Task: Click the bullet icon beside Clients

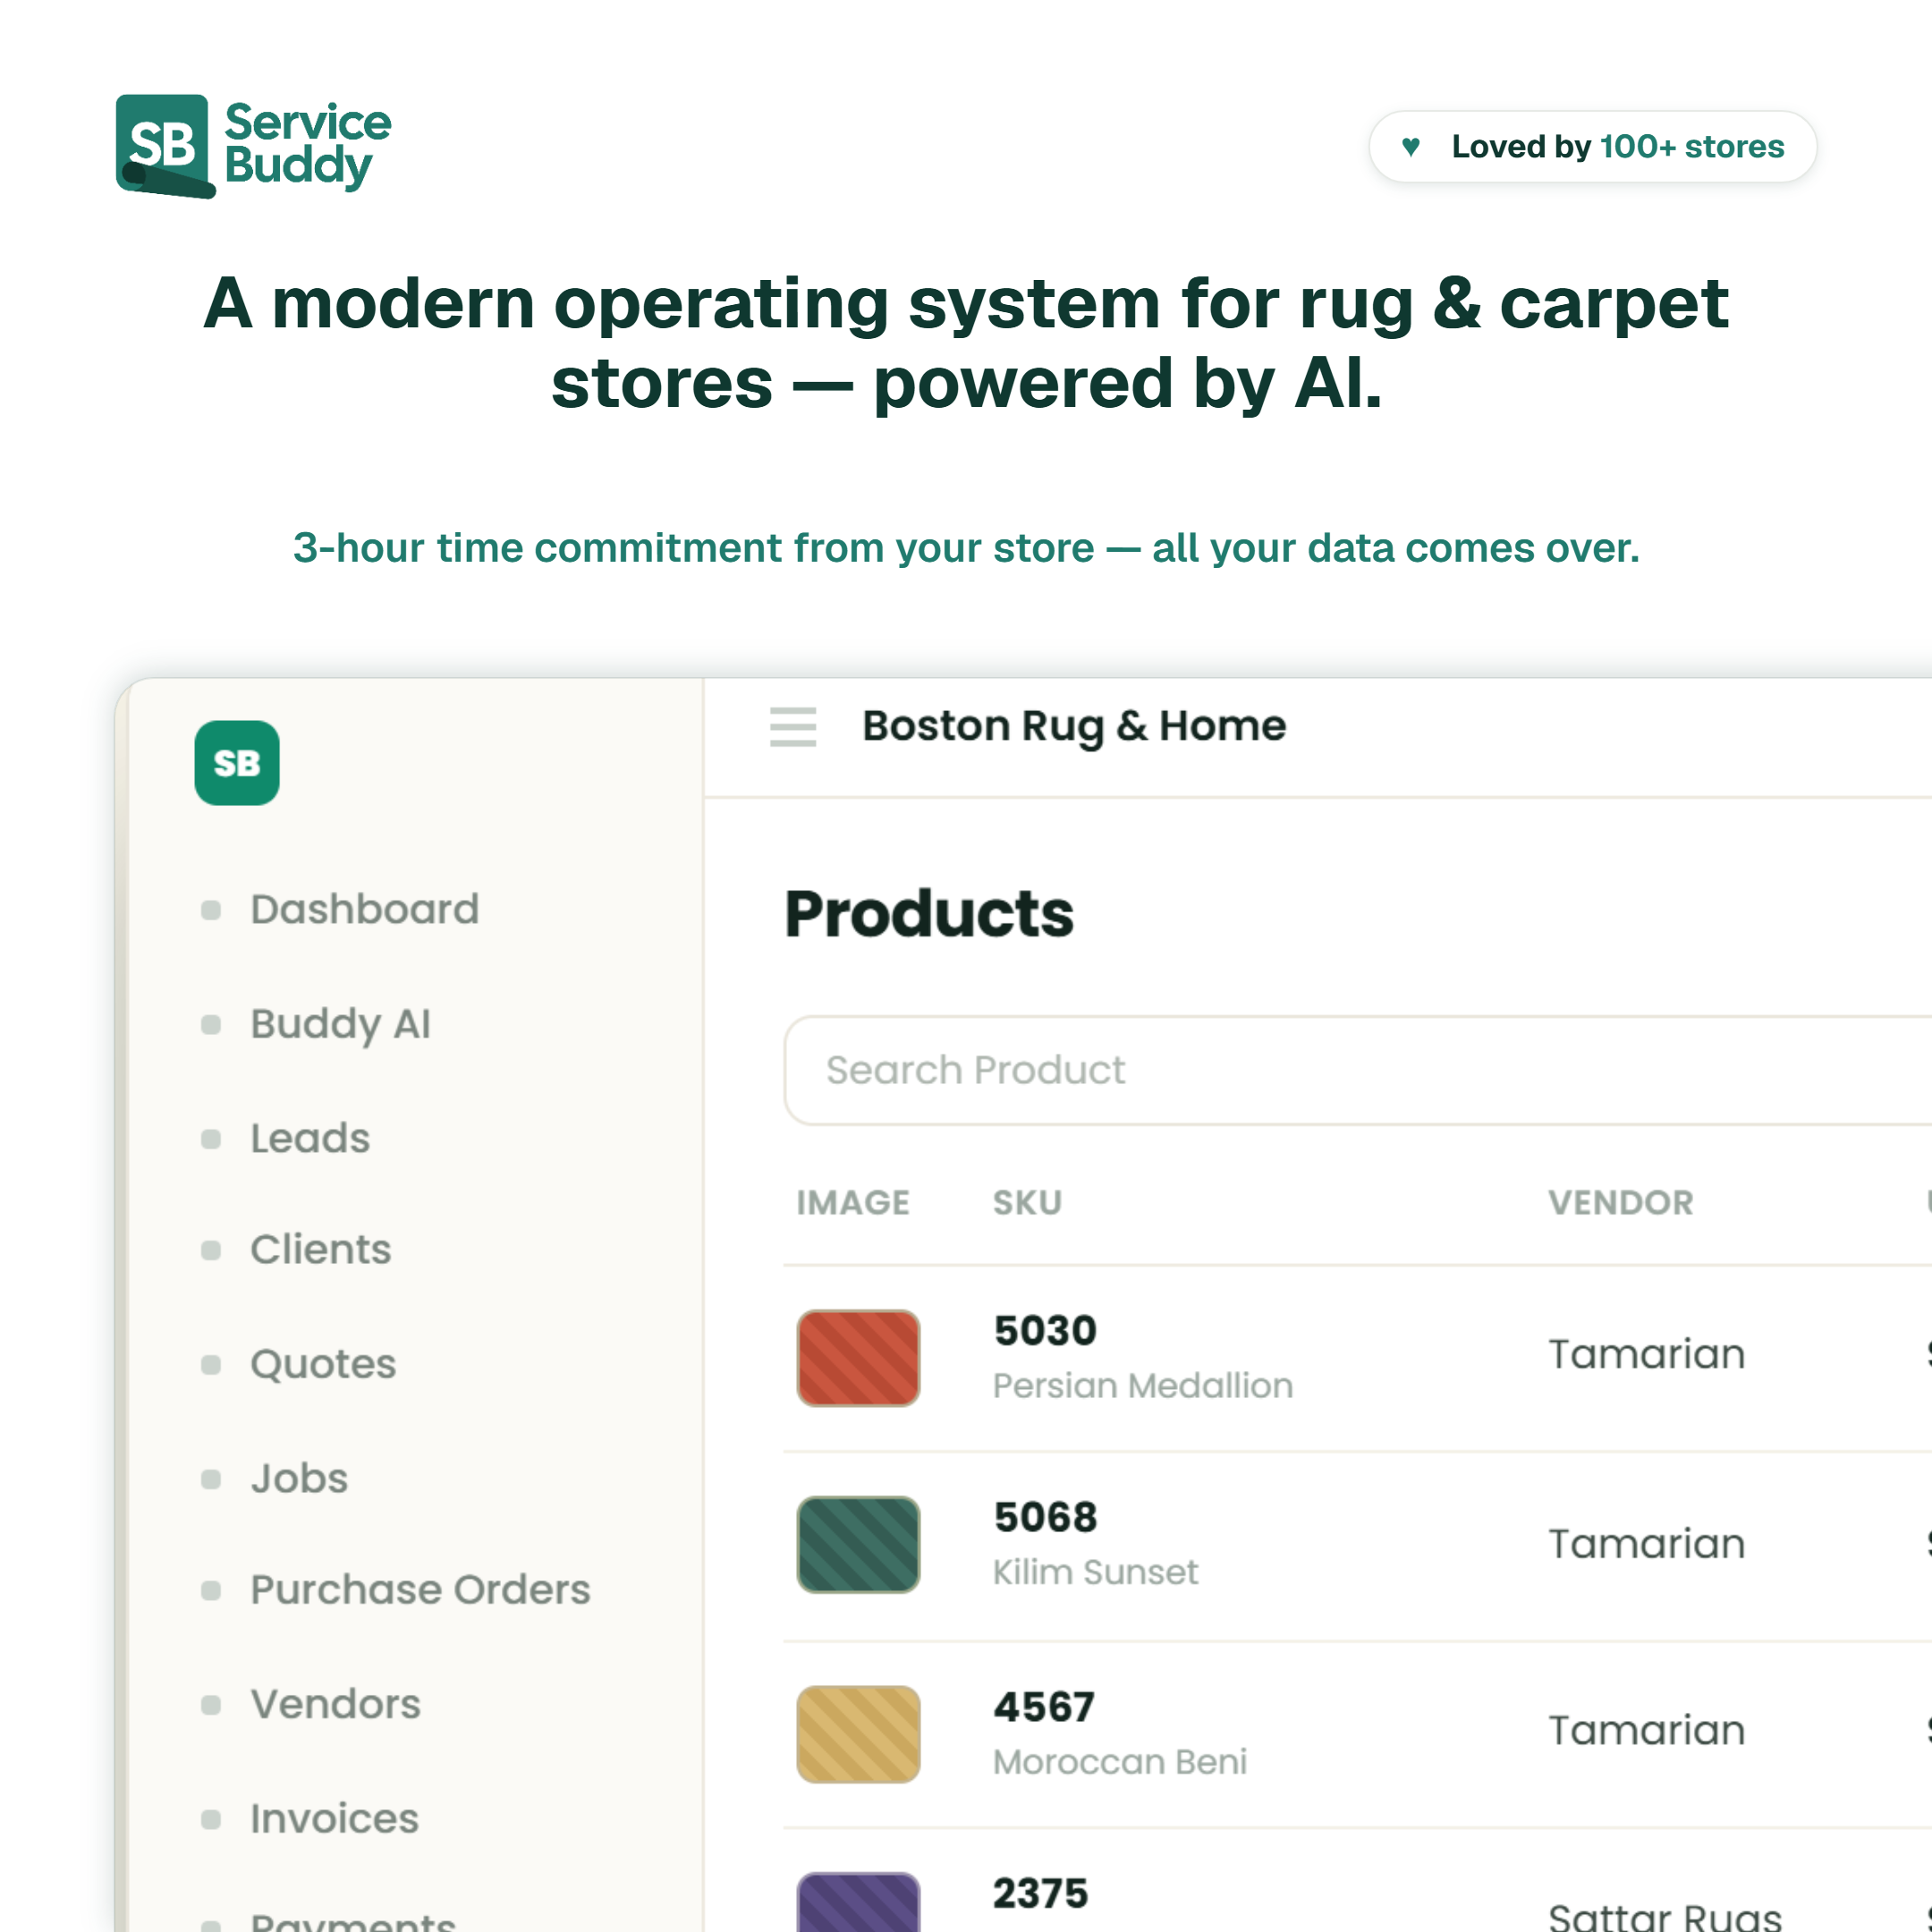Action: point(211,1250)
